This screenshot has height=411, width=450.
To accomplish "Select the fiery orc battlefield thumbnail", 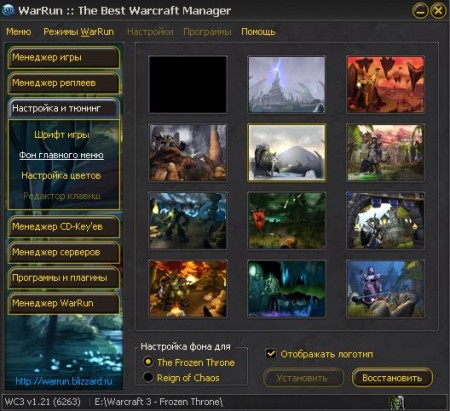I will point(188,289).
